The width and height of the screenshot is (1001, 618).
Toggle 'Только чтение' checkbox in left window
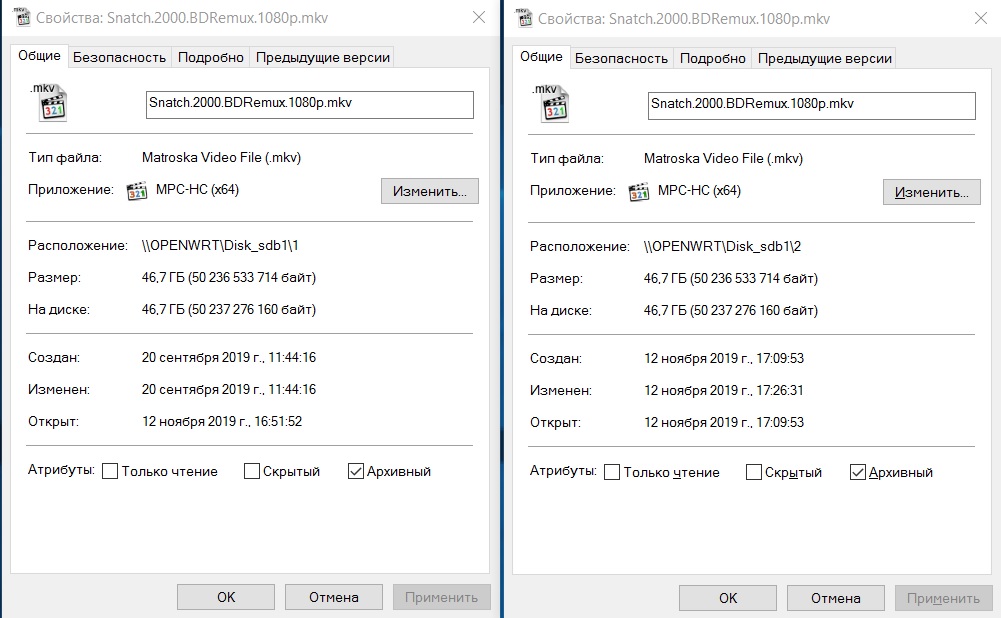coord(110,471)
